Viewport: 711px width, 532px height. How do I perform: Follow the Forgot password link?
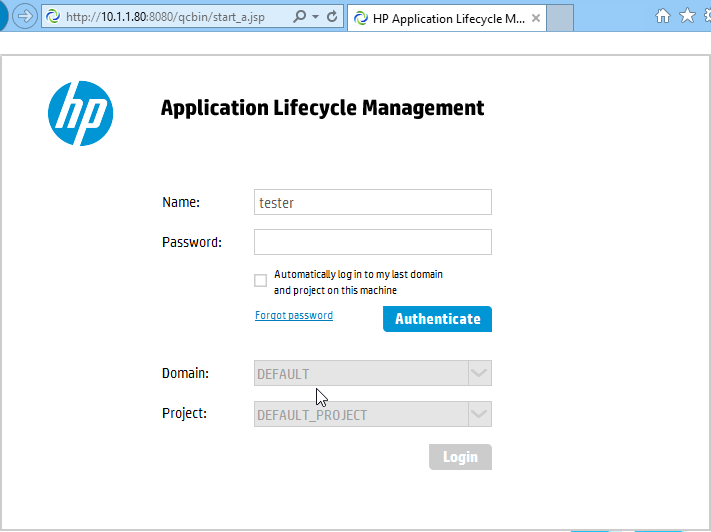[x=294, y=315]
